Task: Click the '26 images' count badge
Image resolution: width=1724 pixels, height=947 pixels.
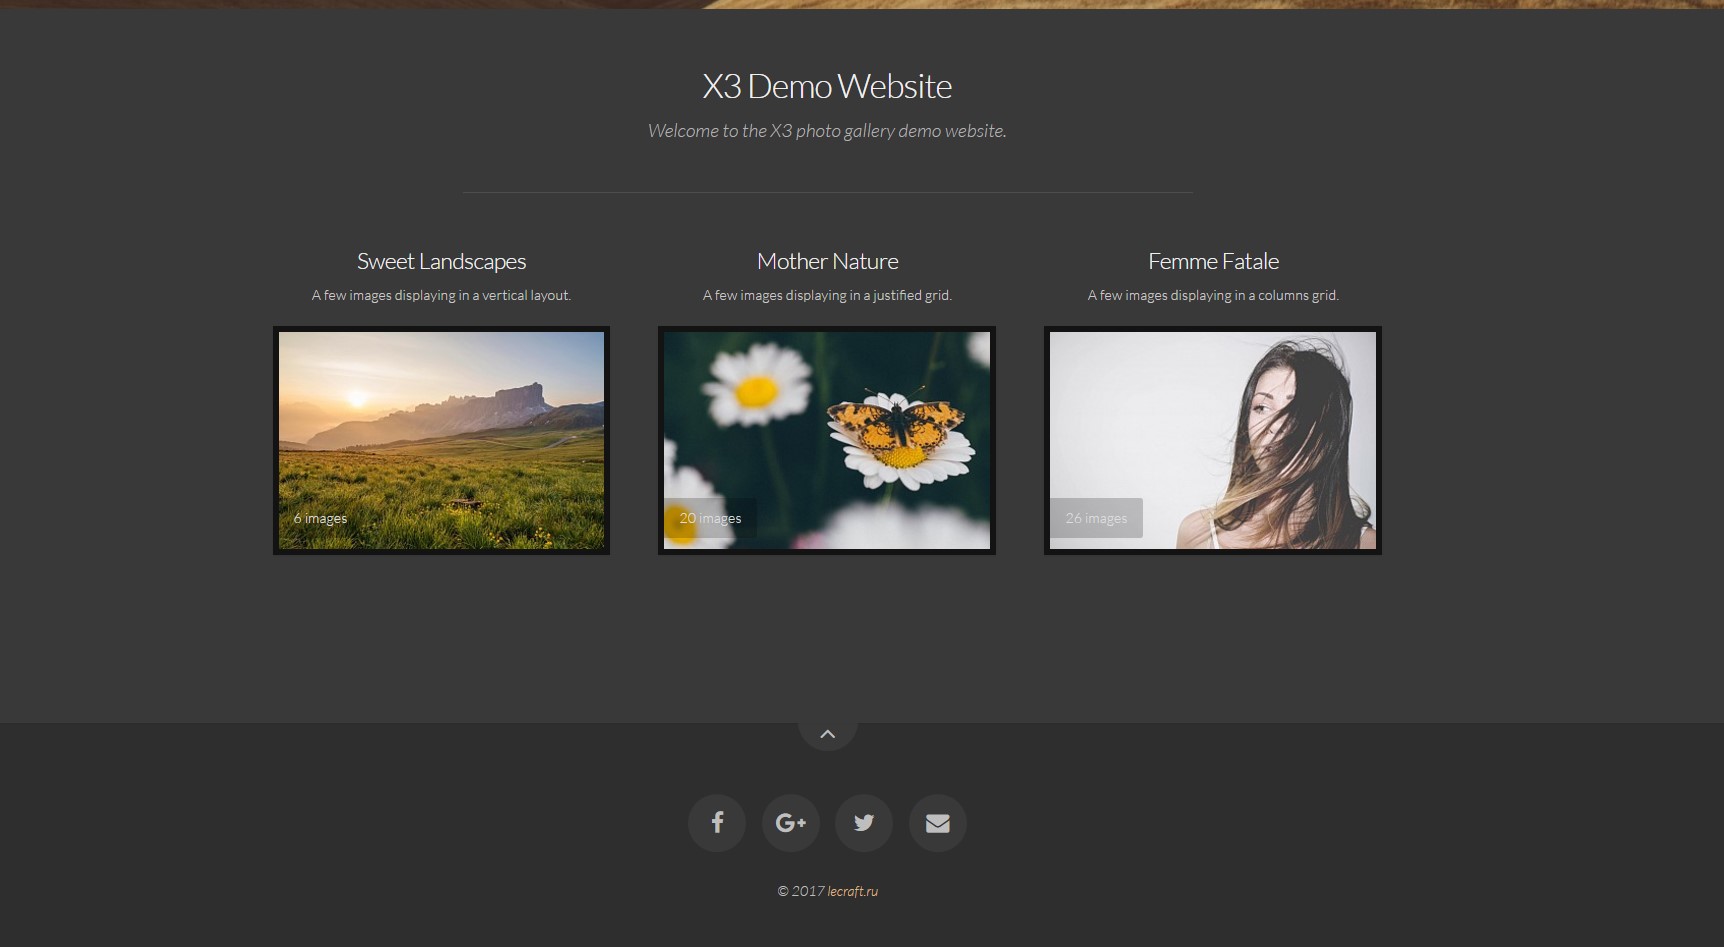Action: tap(1096, 518)
